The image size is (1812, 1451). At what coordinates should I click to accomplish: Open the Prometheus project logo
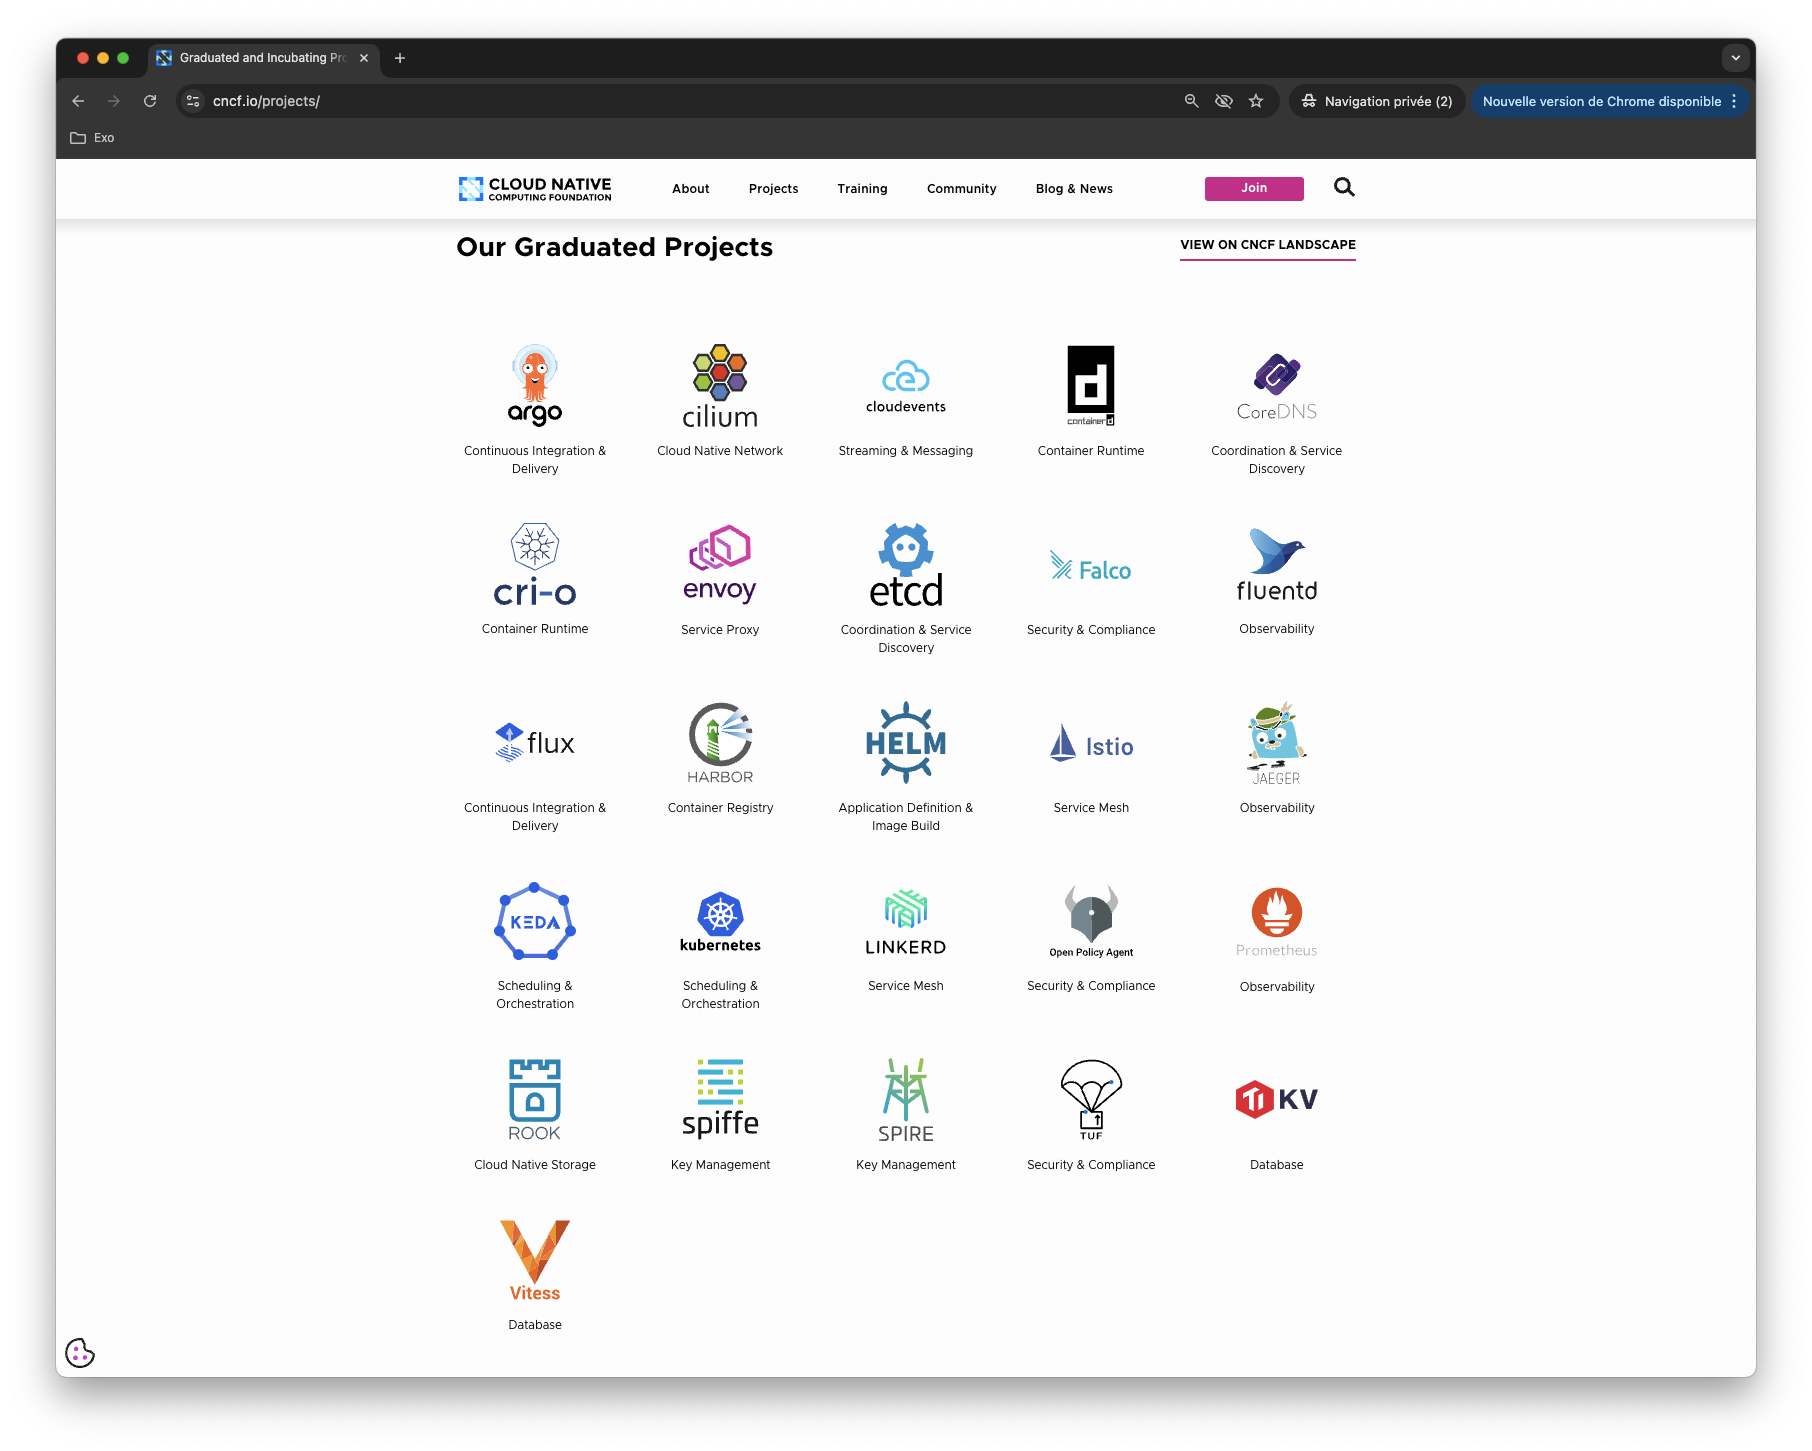tap(1276, 922)
